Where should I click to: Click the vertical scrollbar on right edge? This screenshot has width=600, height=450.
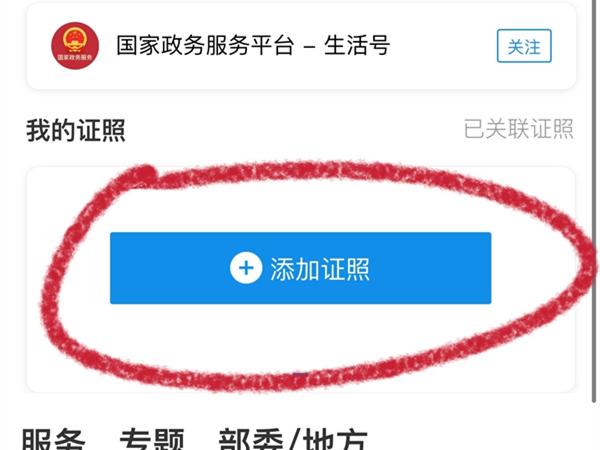point(594,201)
